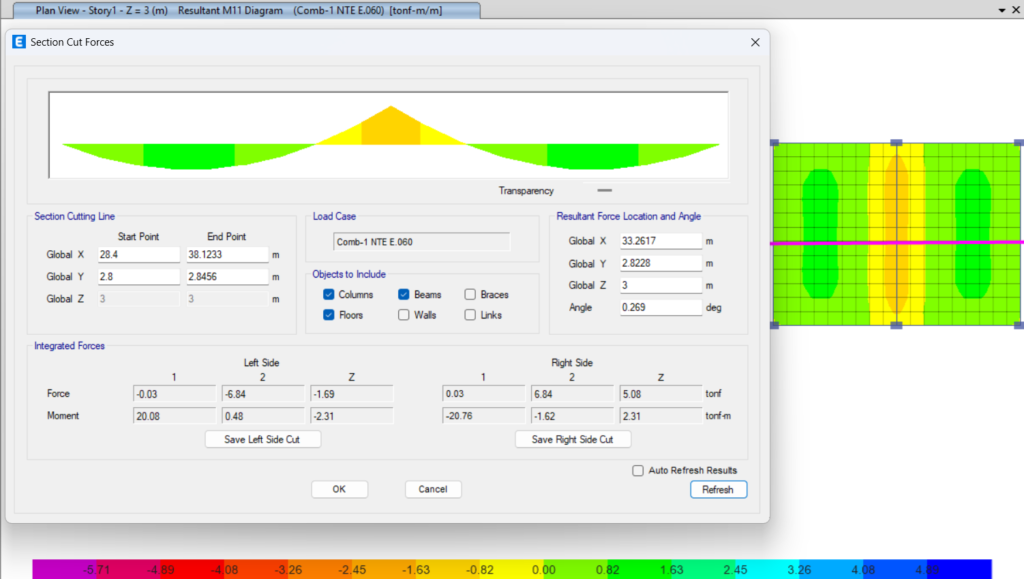
Task: Enable Auto Refresh Results
Action: [638, 470]
